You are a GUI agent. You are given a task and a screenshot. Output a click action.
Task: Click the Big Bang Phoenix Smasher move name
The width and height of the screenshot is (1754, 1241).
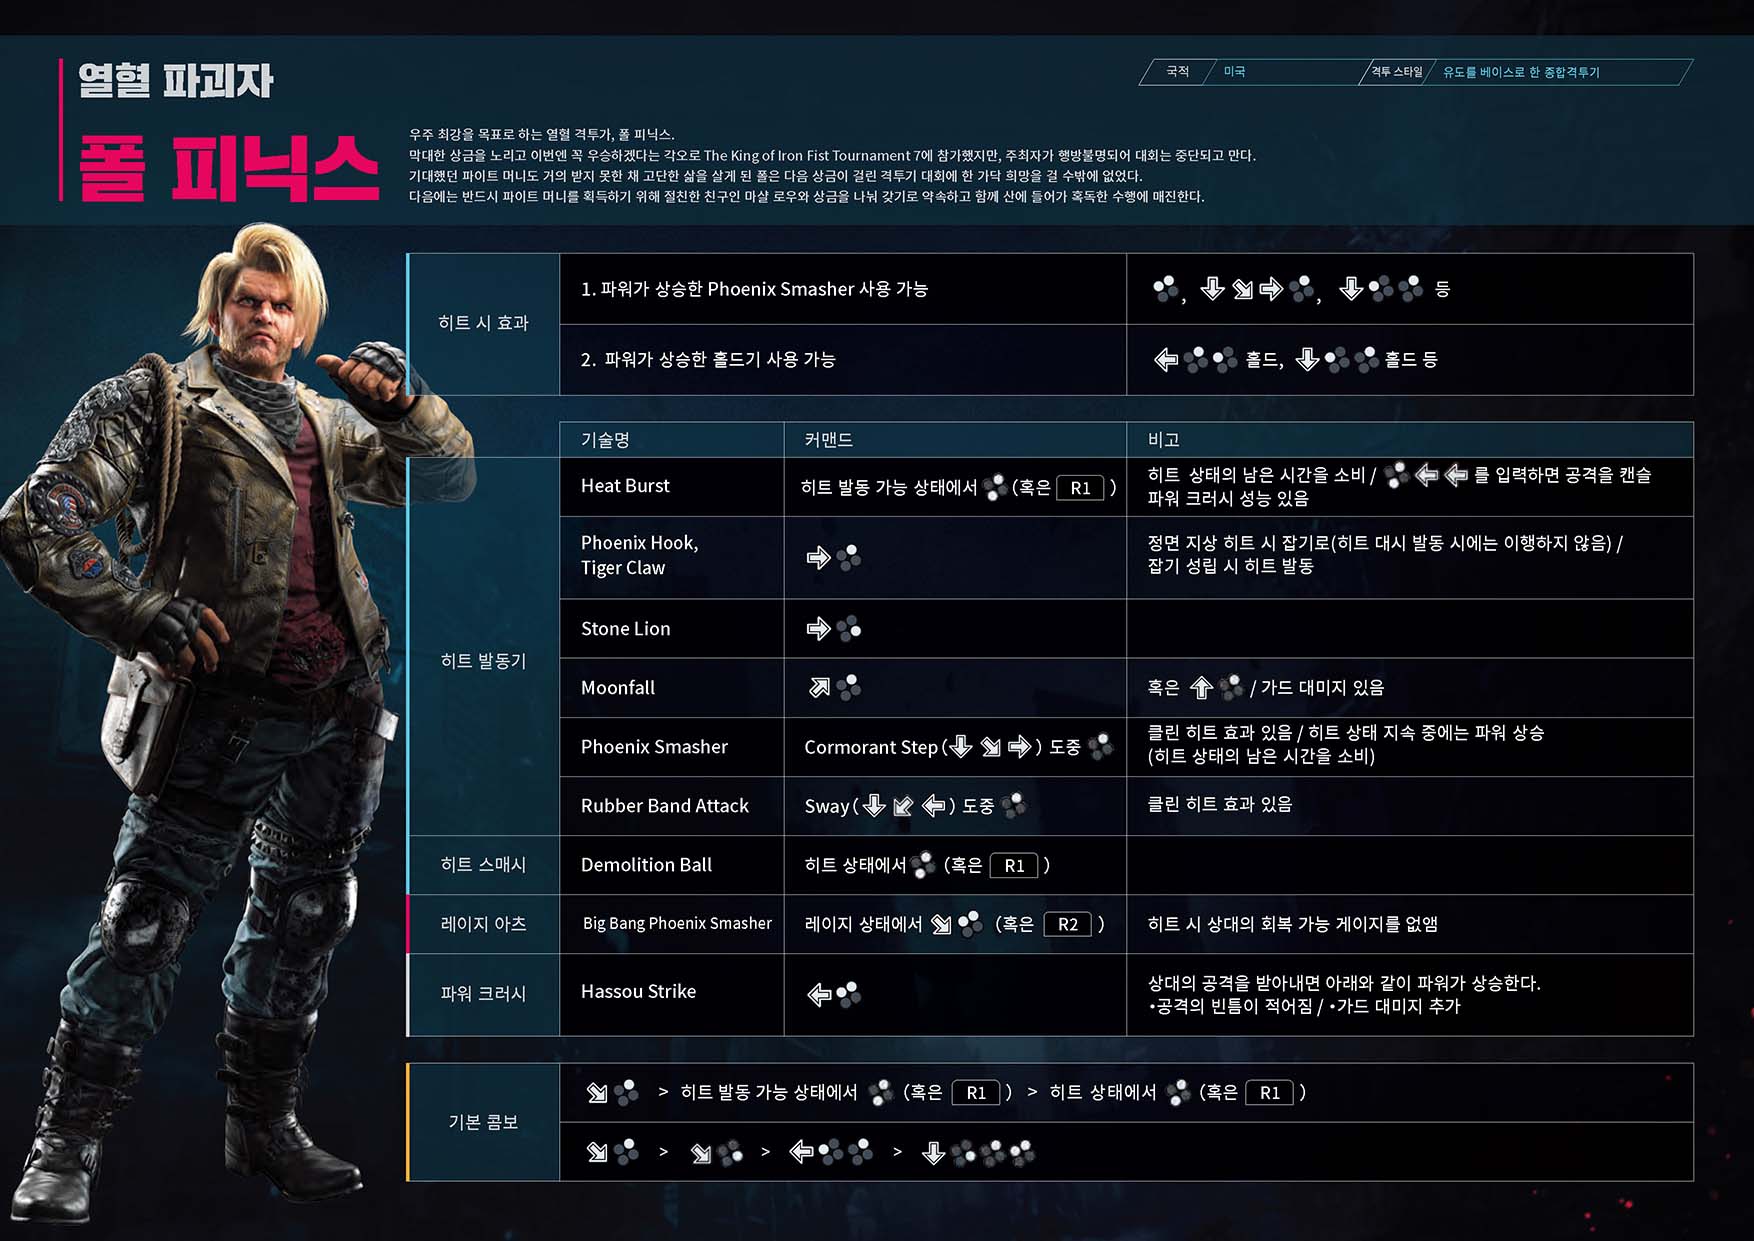(x=677, y=924)
